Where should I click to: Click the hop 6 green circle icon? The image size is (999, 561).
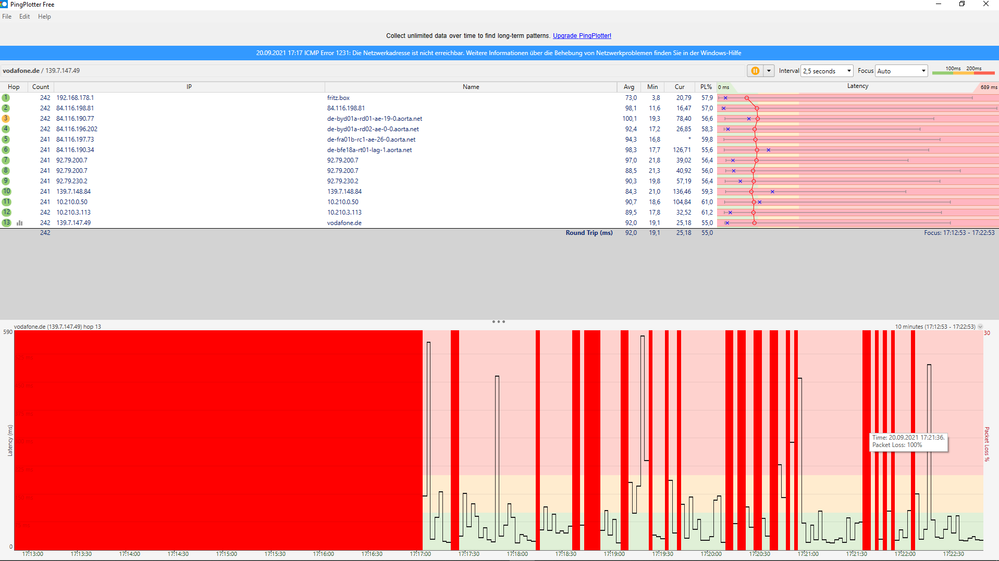6,150
